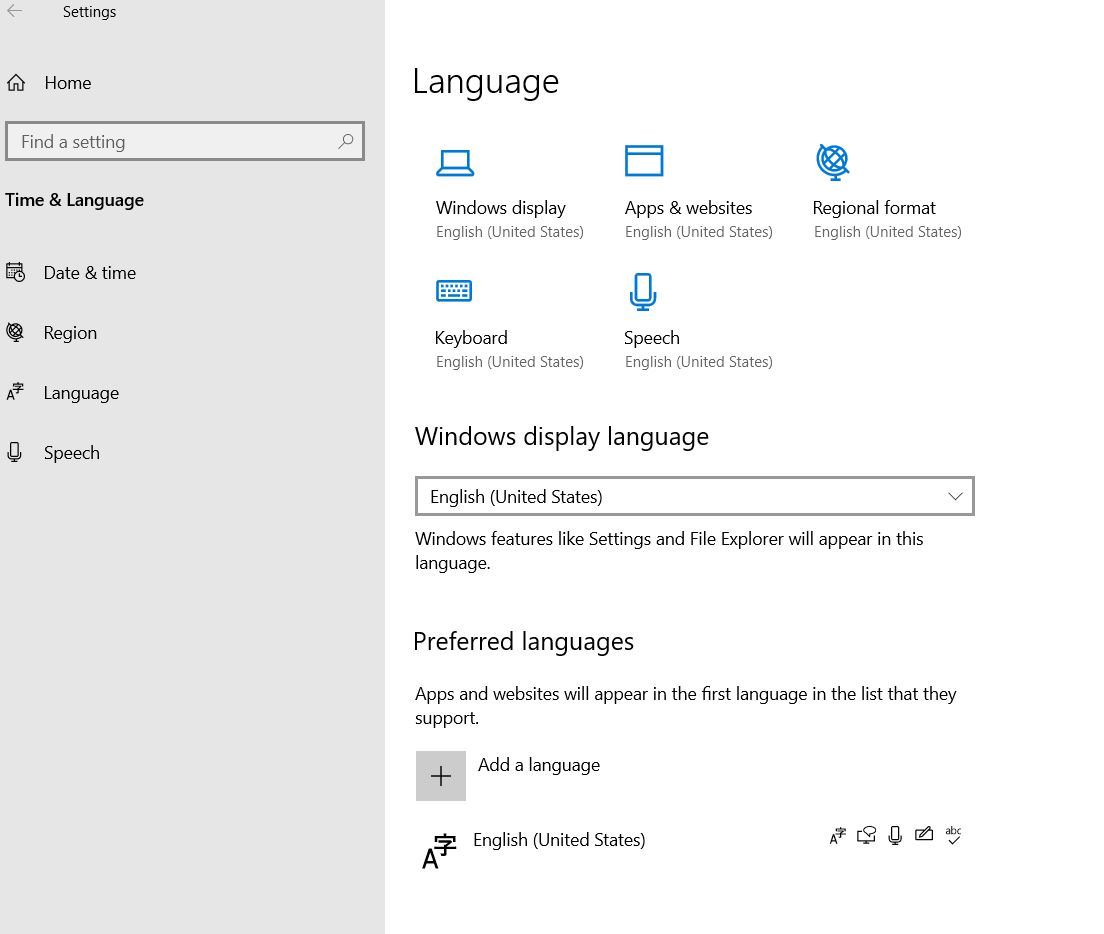This screenshot has height=934, width=1104.
Task: Click the Windows display laptop icon
Action: click(x=455, y=163)
